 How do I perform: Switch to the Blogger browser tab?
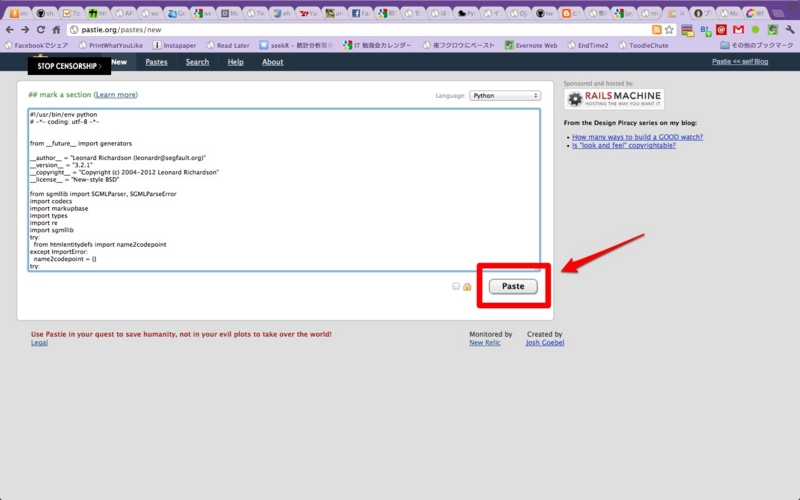pyautogui.click(x=570, y=13)
